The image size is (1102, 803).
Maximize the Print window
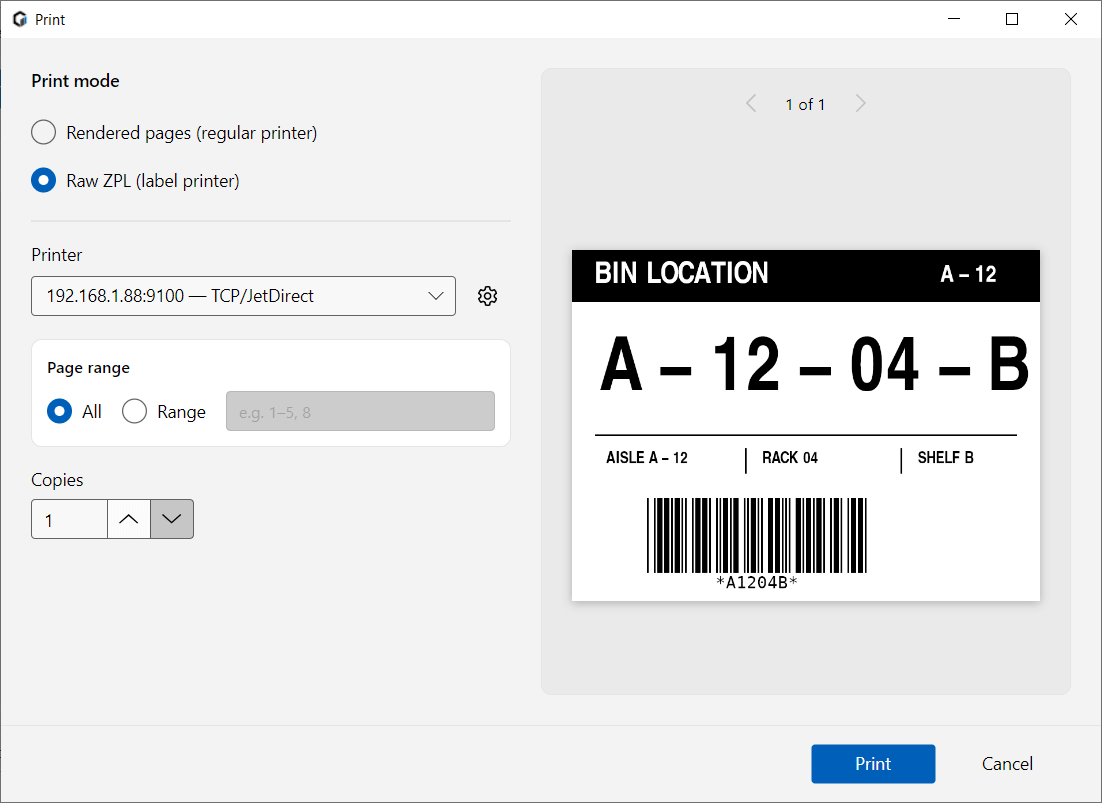pos(1012,19)
